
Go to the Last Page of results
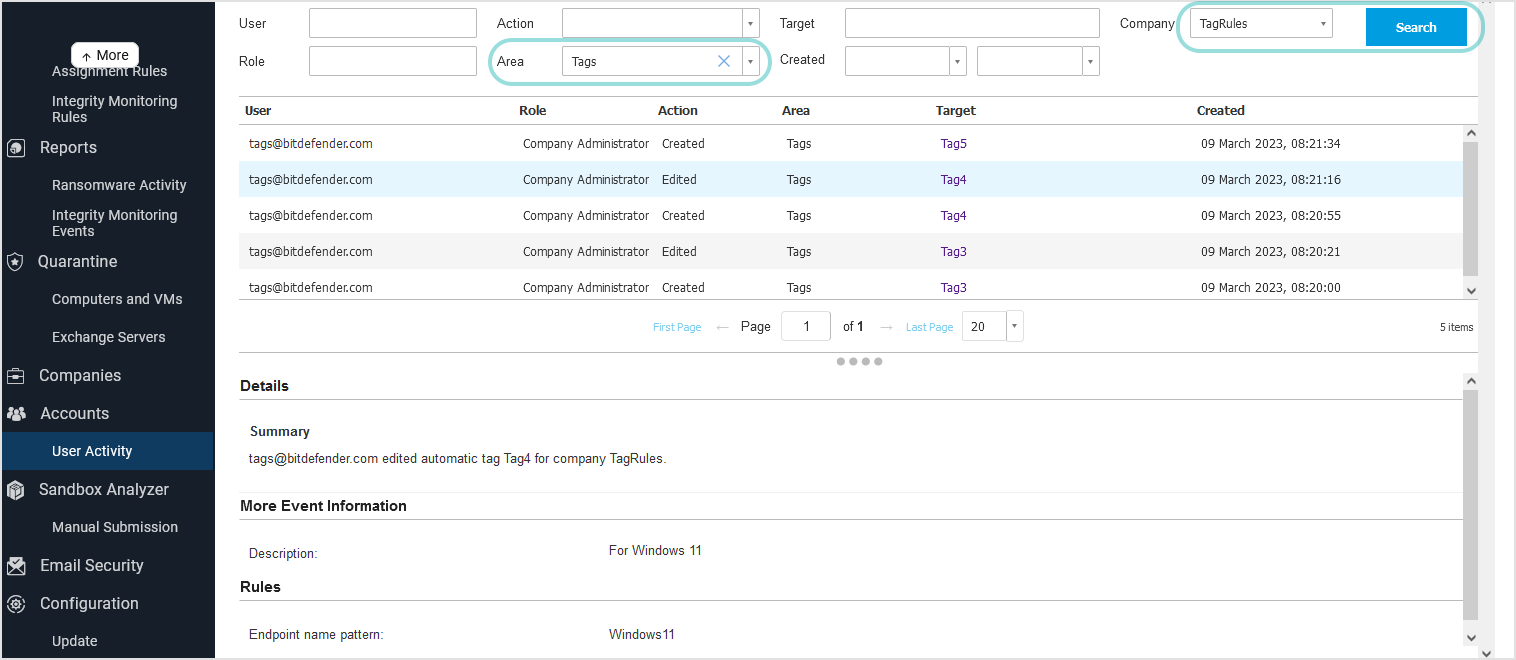click(929, 326)
